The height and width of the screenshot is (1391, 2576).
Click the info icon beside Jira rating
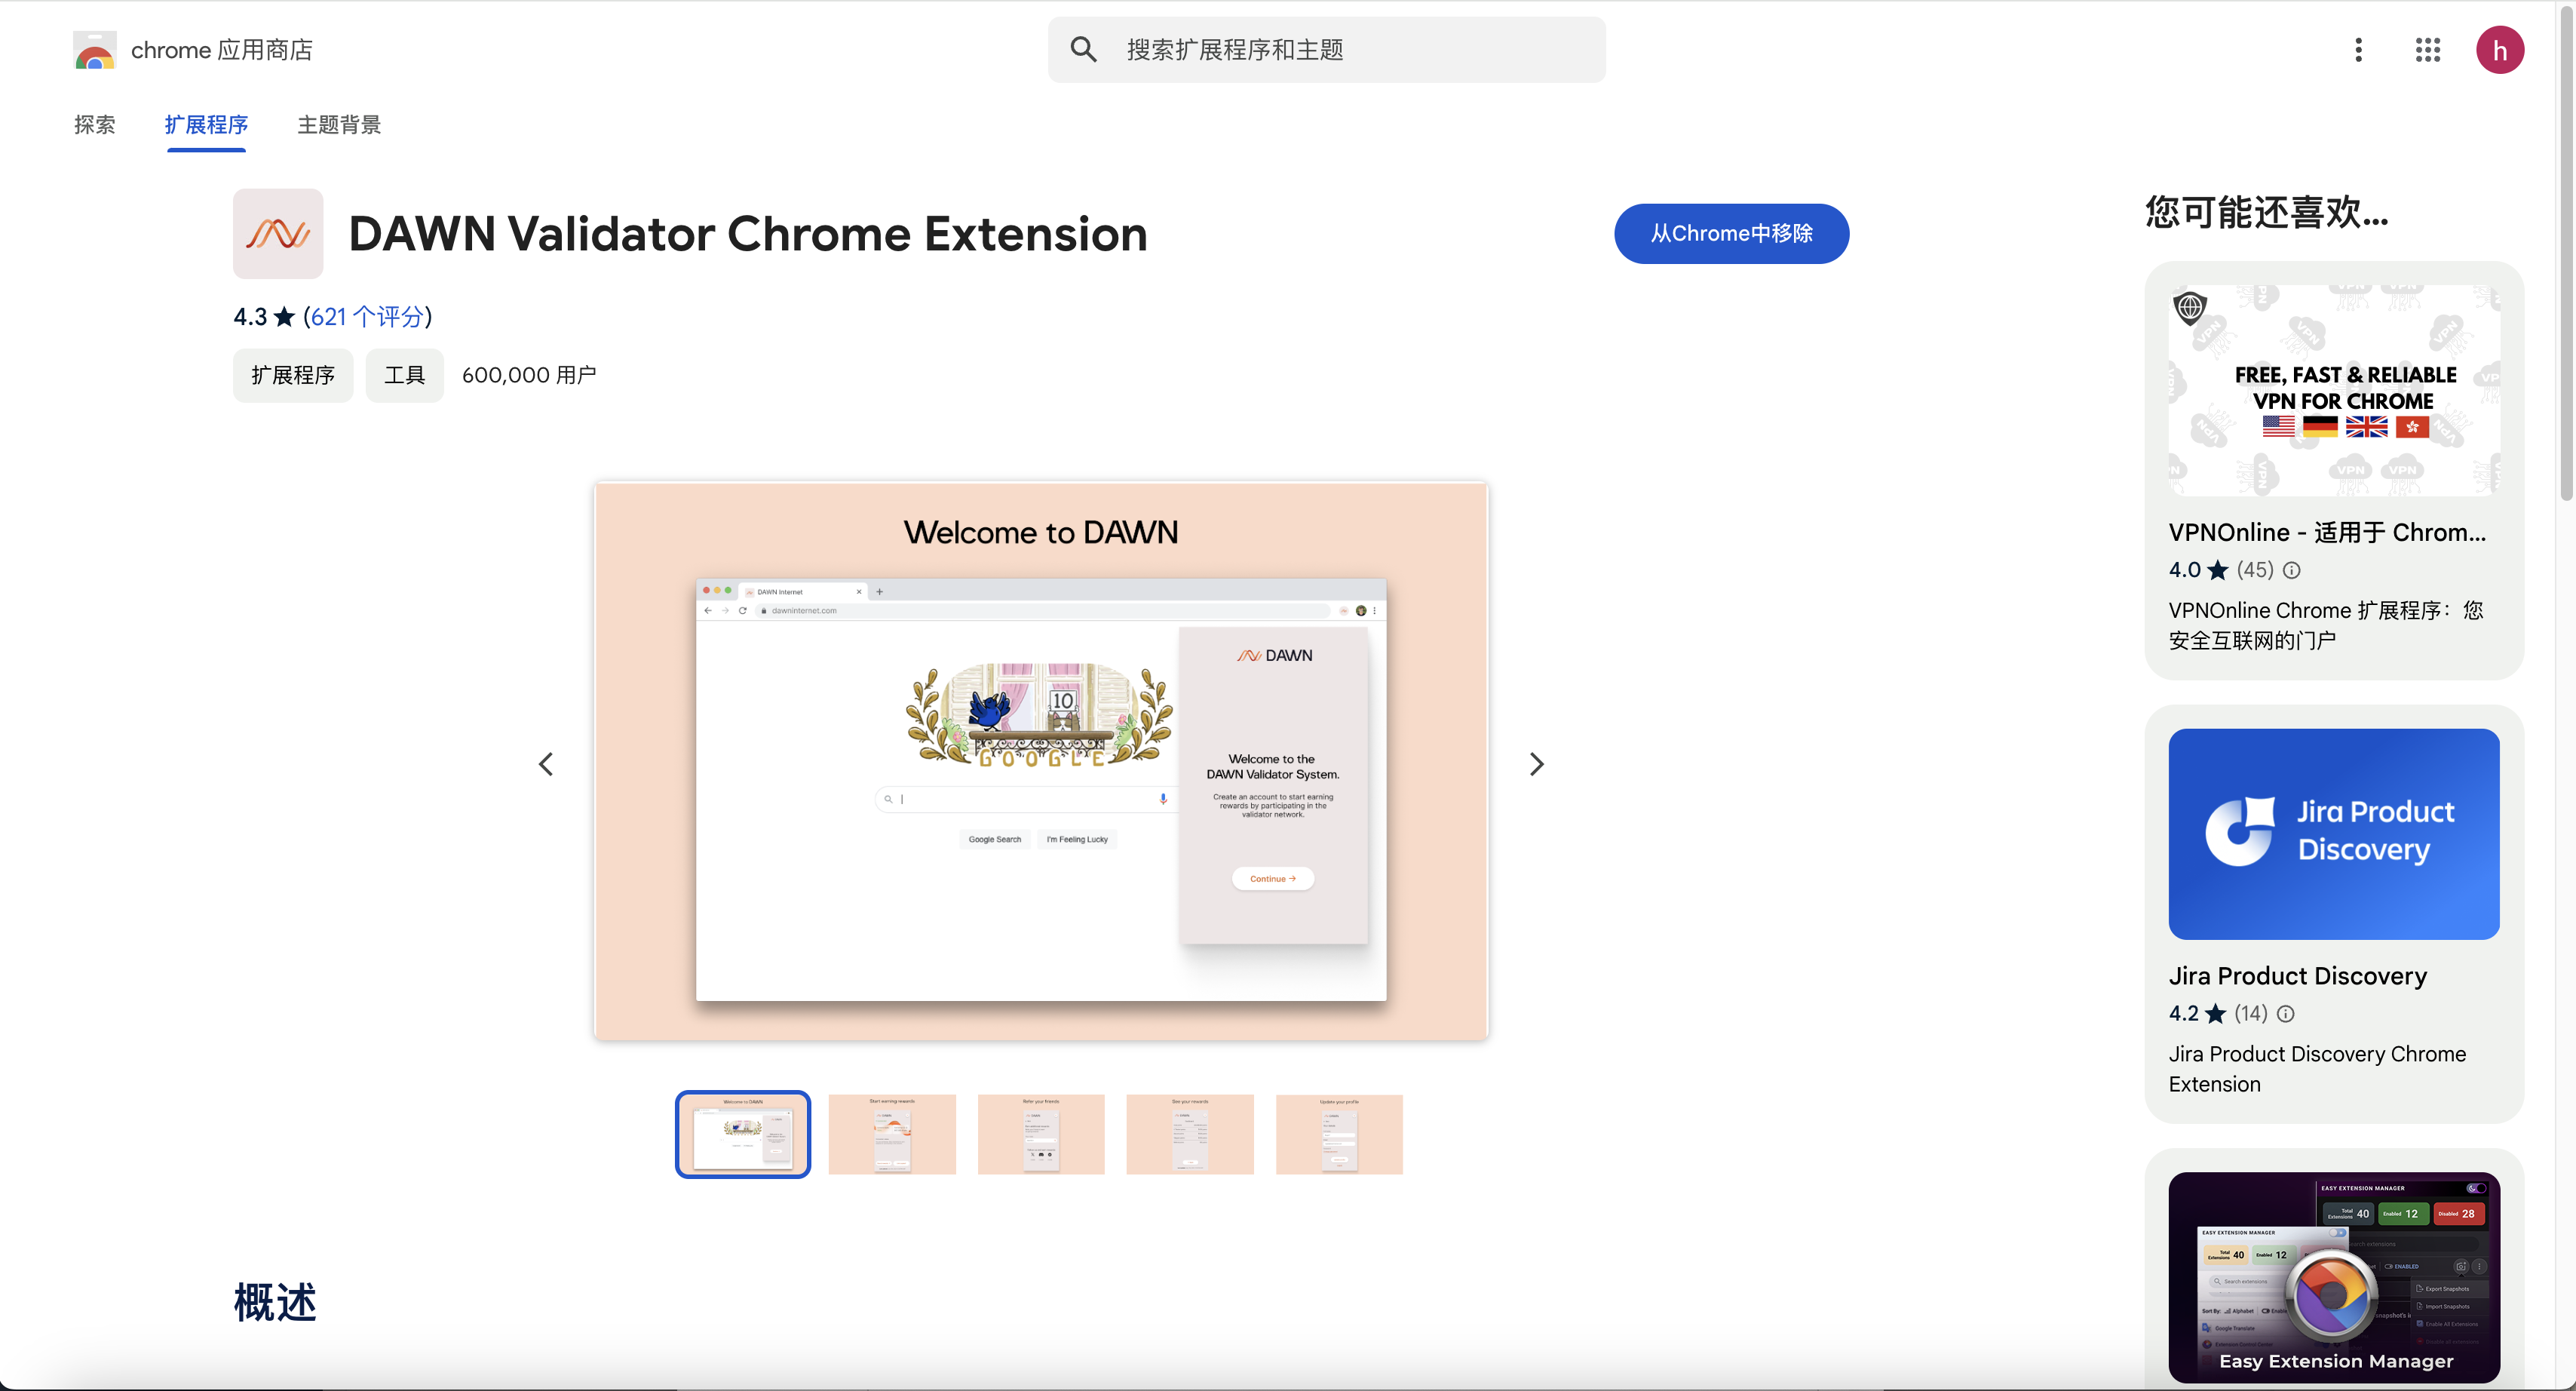[2286, 1014]
